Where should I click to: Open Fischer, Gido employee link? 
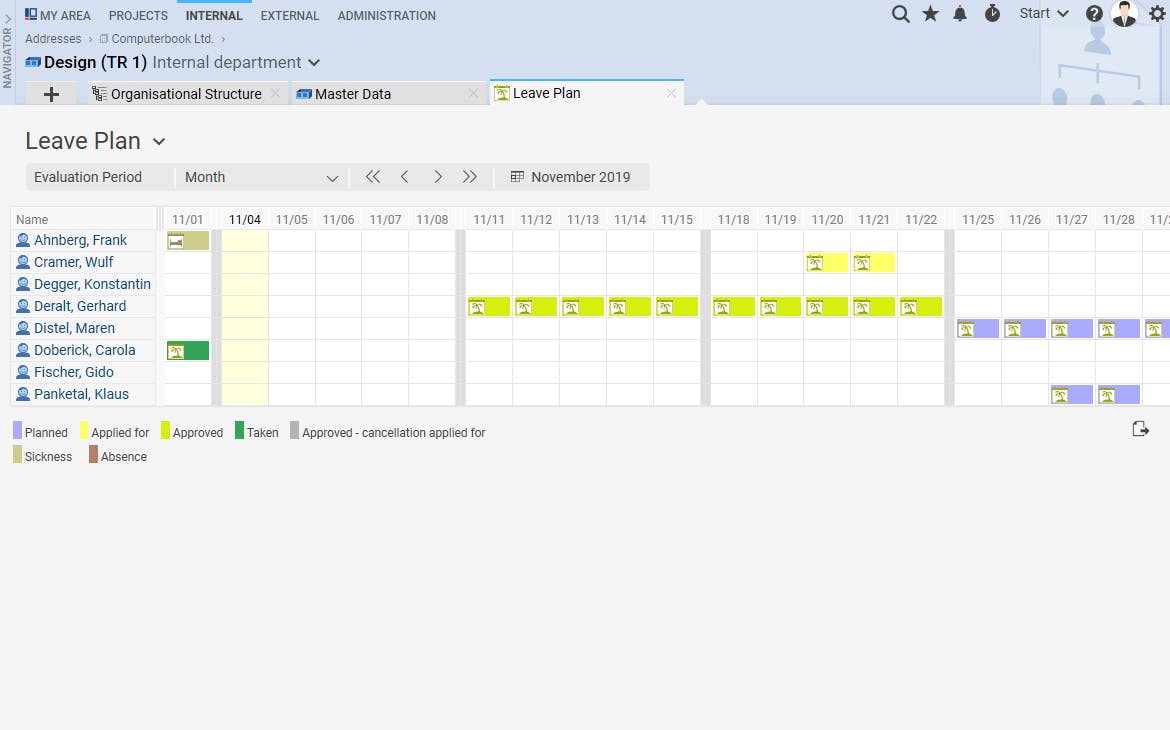[x=74, y=372]
